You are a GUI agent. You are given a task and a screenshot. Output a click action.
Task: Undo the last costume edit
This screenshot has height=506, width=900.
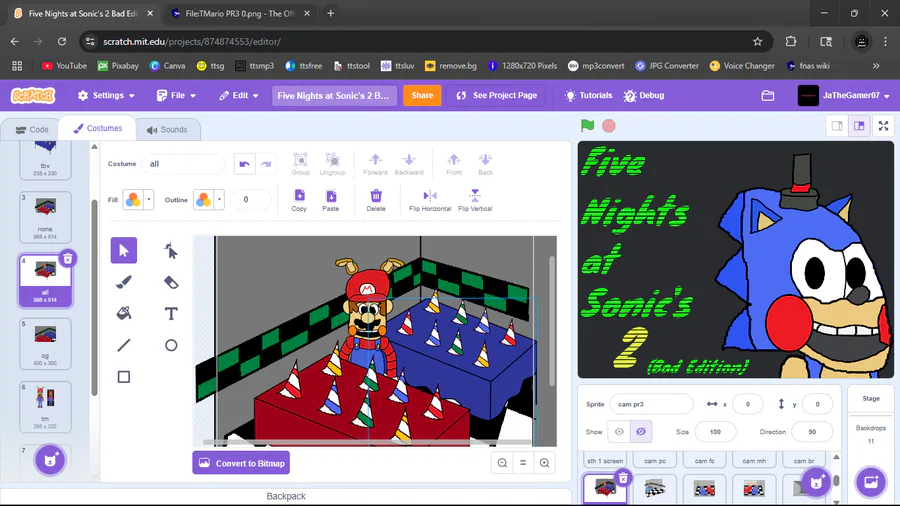(244, 164)
